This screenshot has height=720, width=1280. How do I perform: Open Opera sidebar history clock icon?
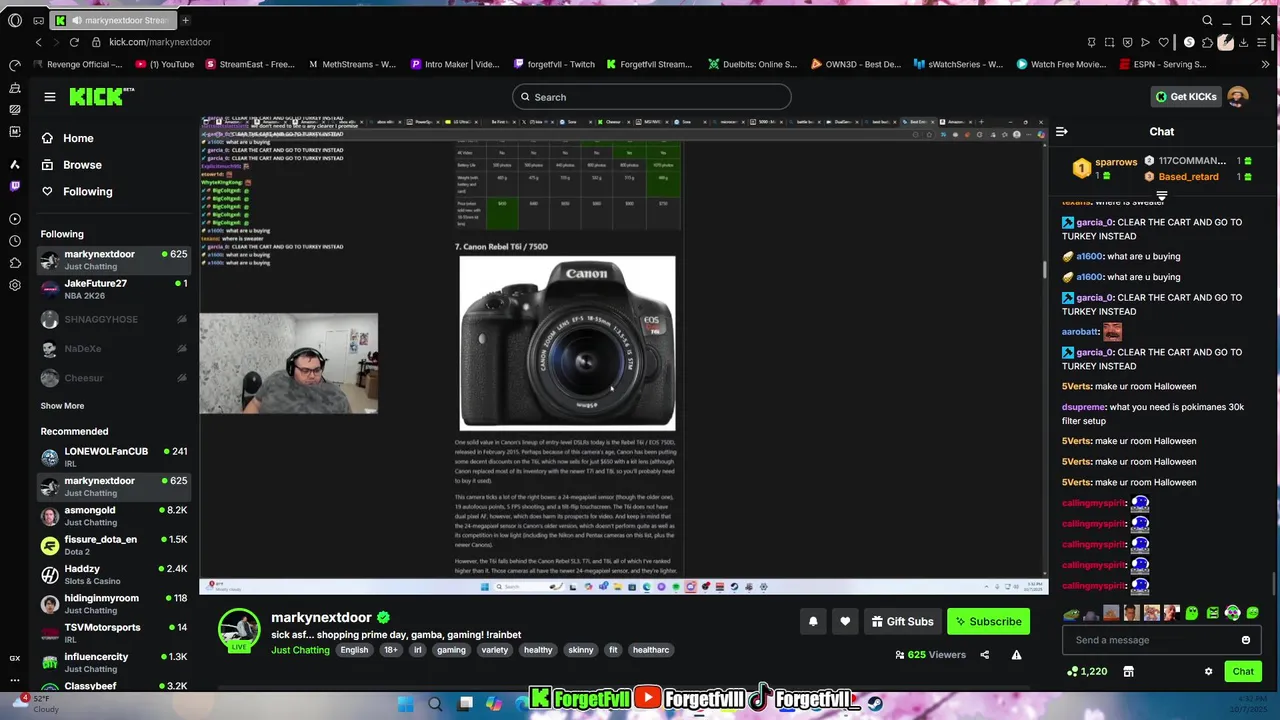(x=15, y=241)
